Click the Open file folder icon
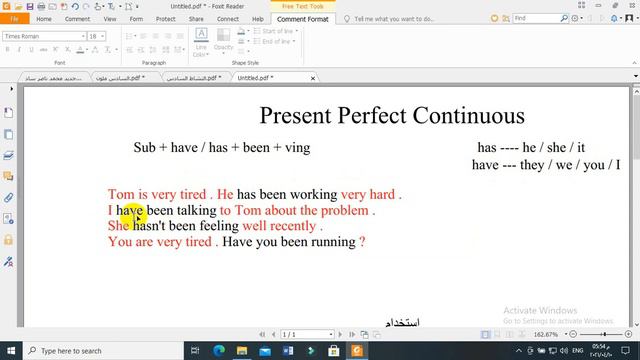Screen dimensions: 640x360 pyautogui.click(x=18, y=6)
